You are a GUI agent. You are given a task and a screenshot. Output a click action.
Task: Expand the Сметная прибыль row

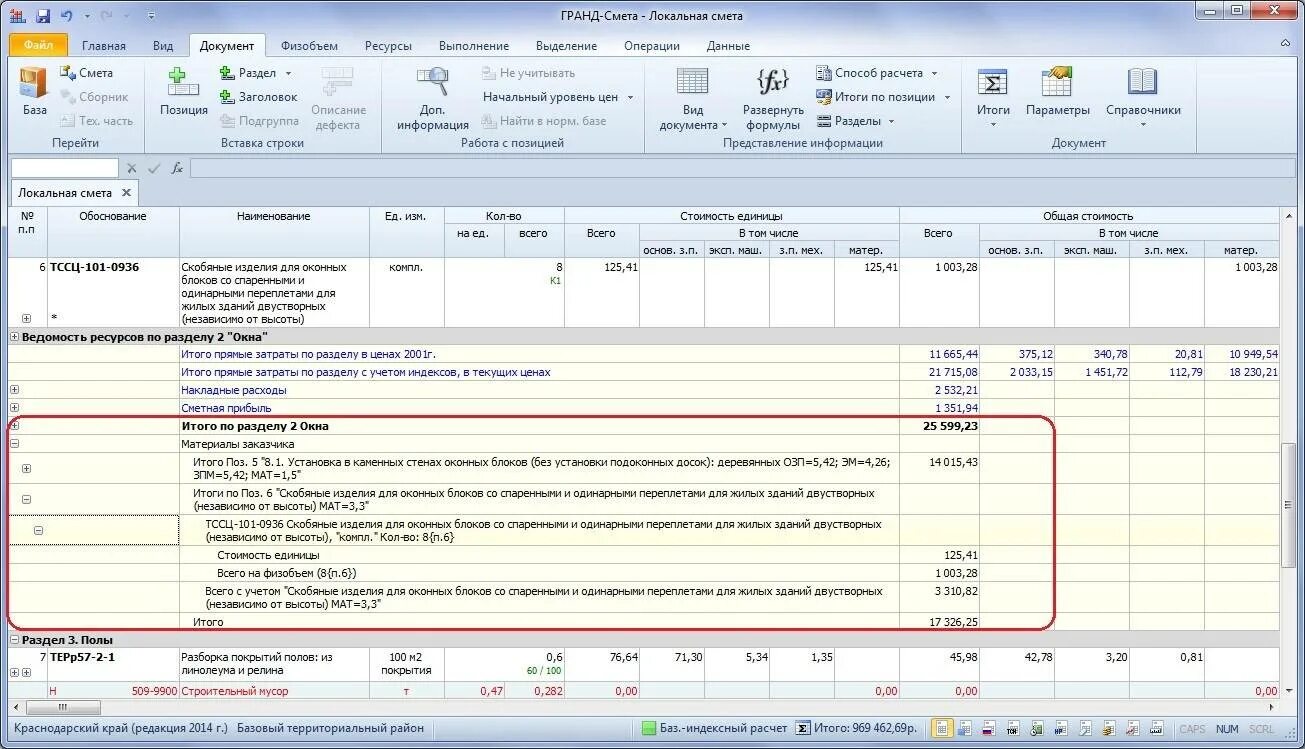coord(14,408)
